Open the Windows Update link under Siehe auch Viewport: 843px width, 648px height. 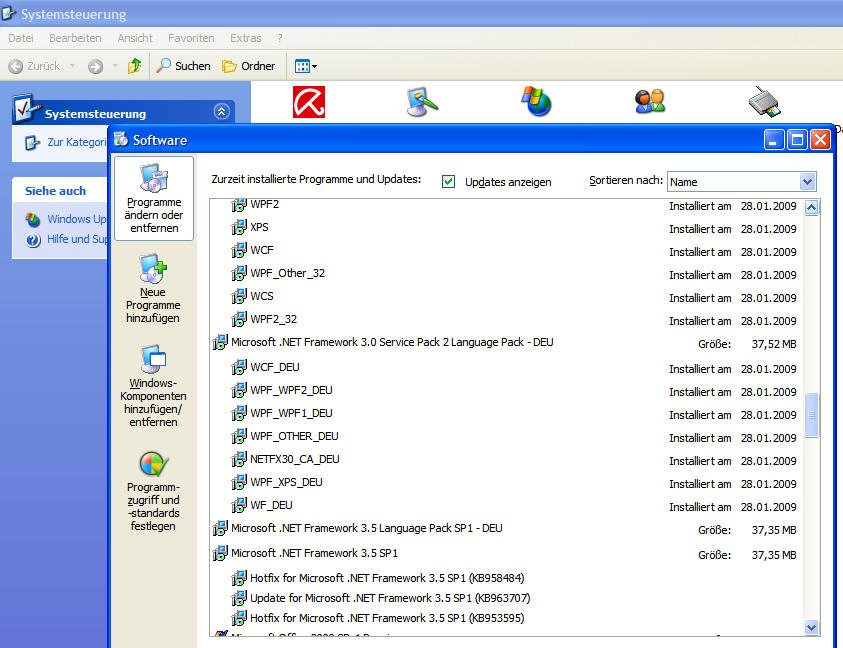click(x=77, y=219)
